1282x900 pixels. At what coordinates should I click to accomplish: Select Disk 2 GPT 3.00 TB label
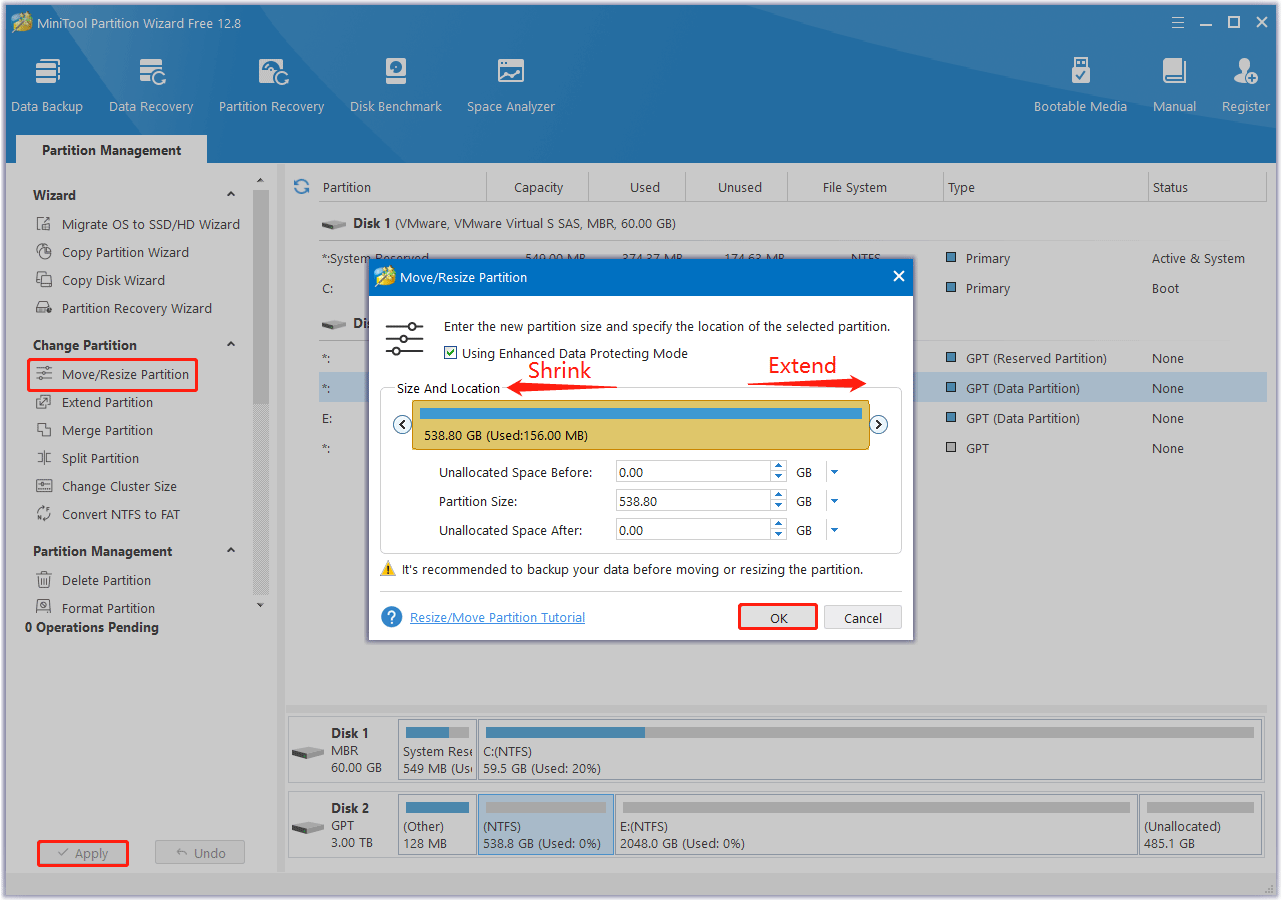click(x=343, y=825)
